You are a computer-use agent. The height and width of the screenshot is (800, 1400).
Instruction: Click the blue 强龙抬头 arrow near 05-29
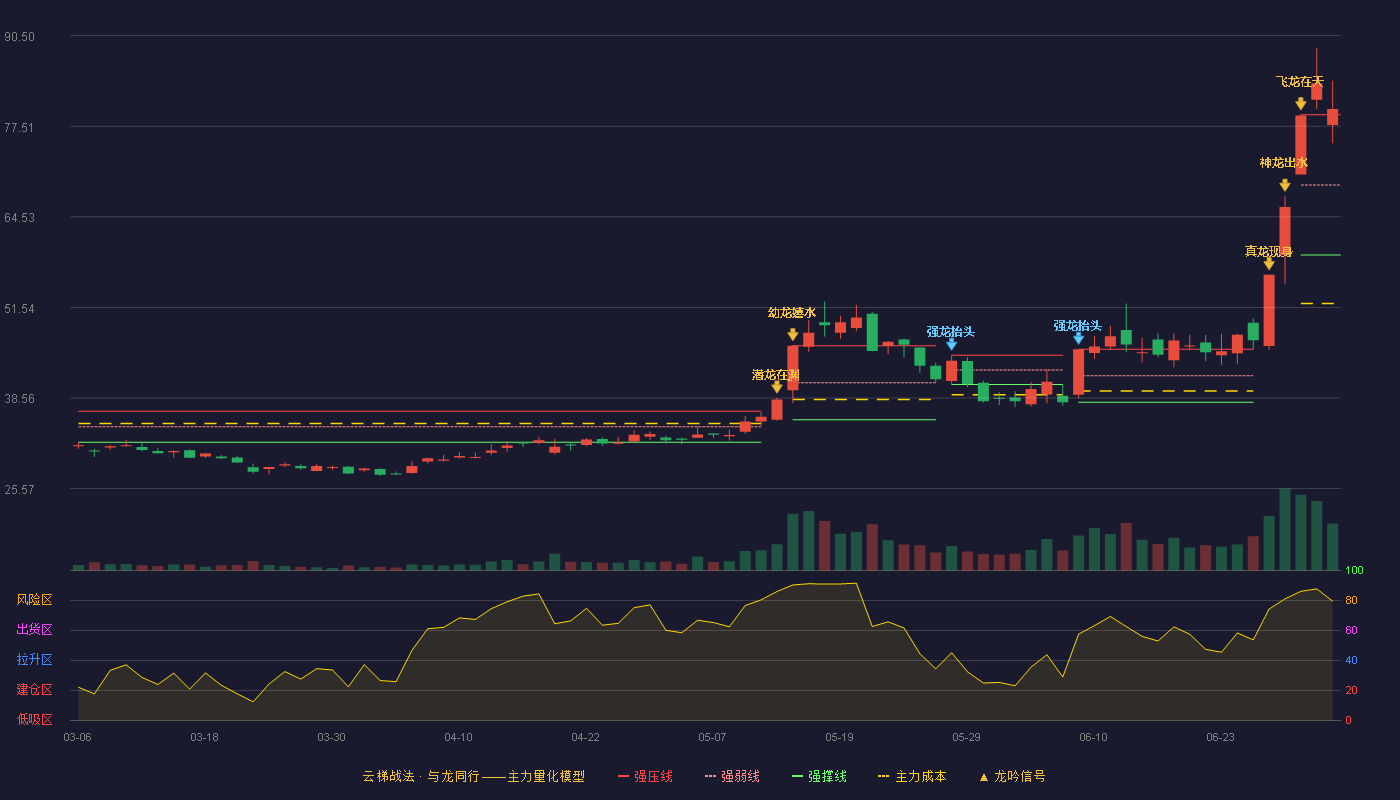point(951,344)
